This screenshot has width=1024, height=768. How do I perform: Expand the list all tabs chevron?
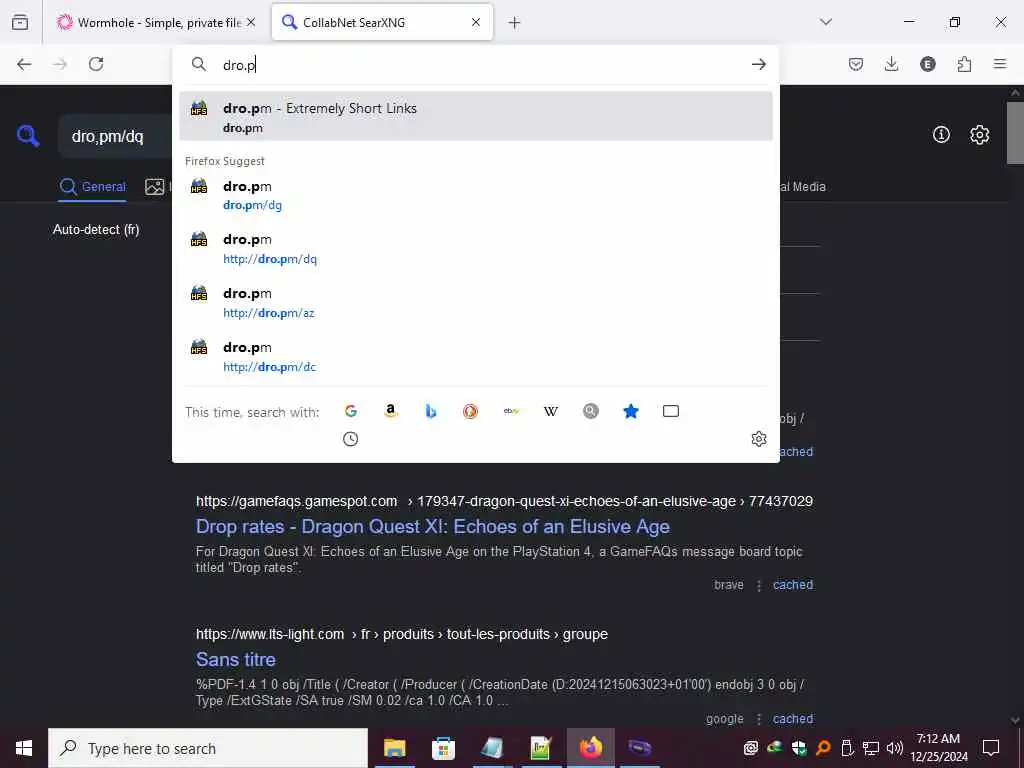pos(826,22)
